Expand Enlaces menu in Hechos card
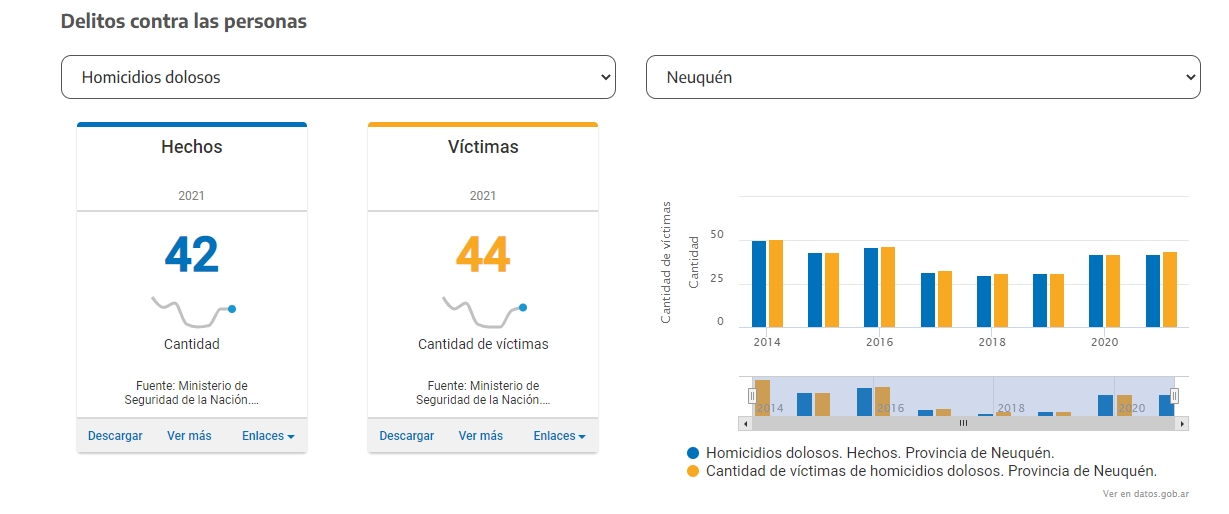Viewport: 1229px width, 514px height. coord(267,436)
